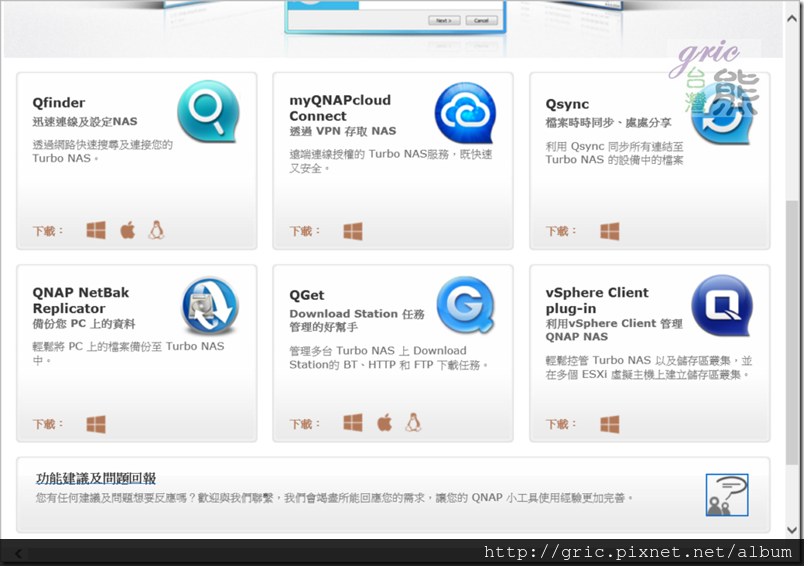Click the feedback speech bubble icon

727,495
